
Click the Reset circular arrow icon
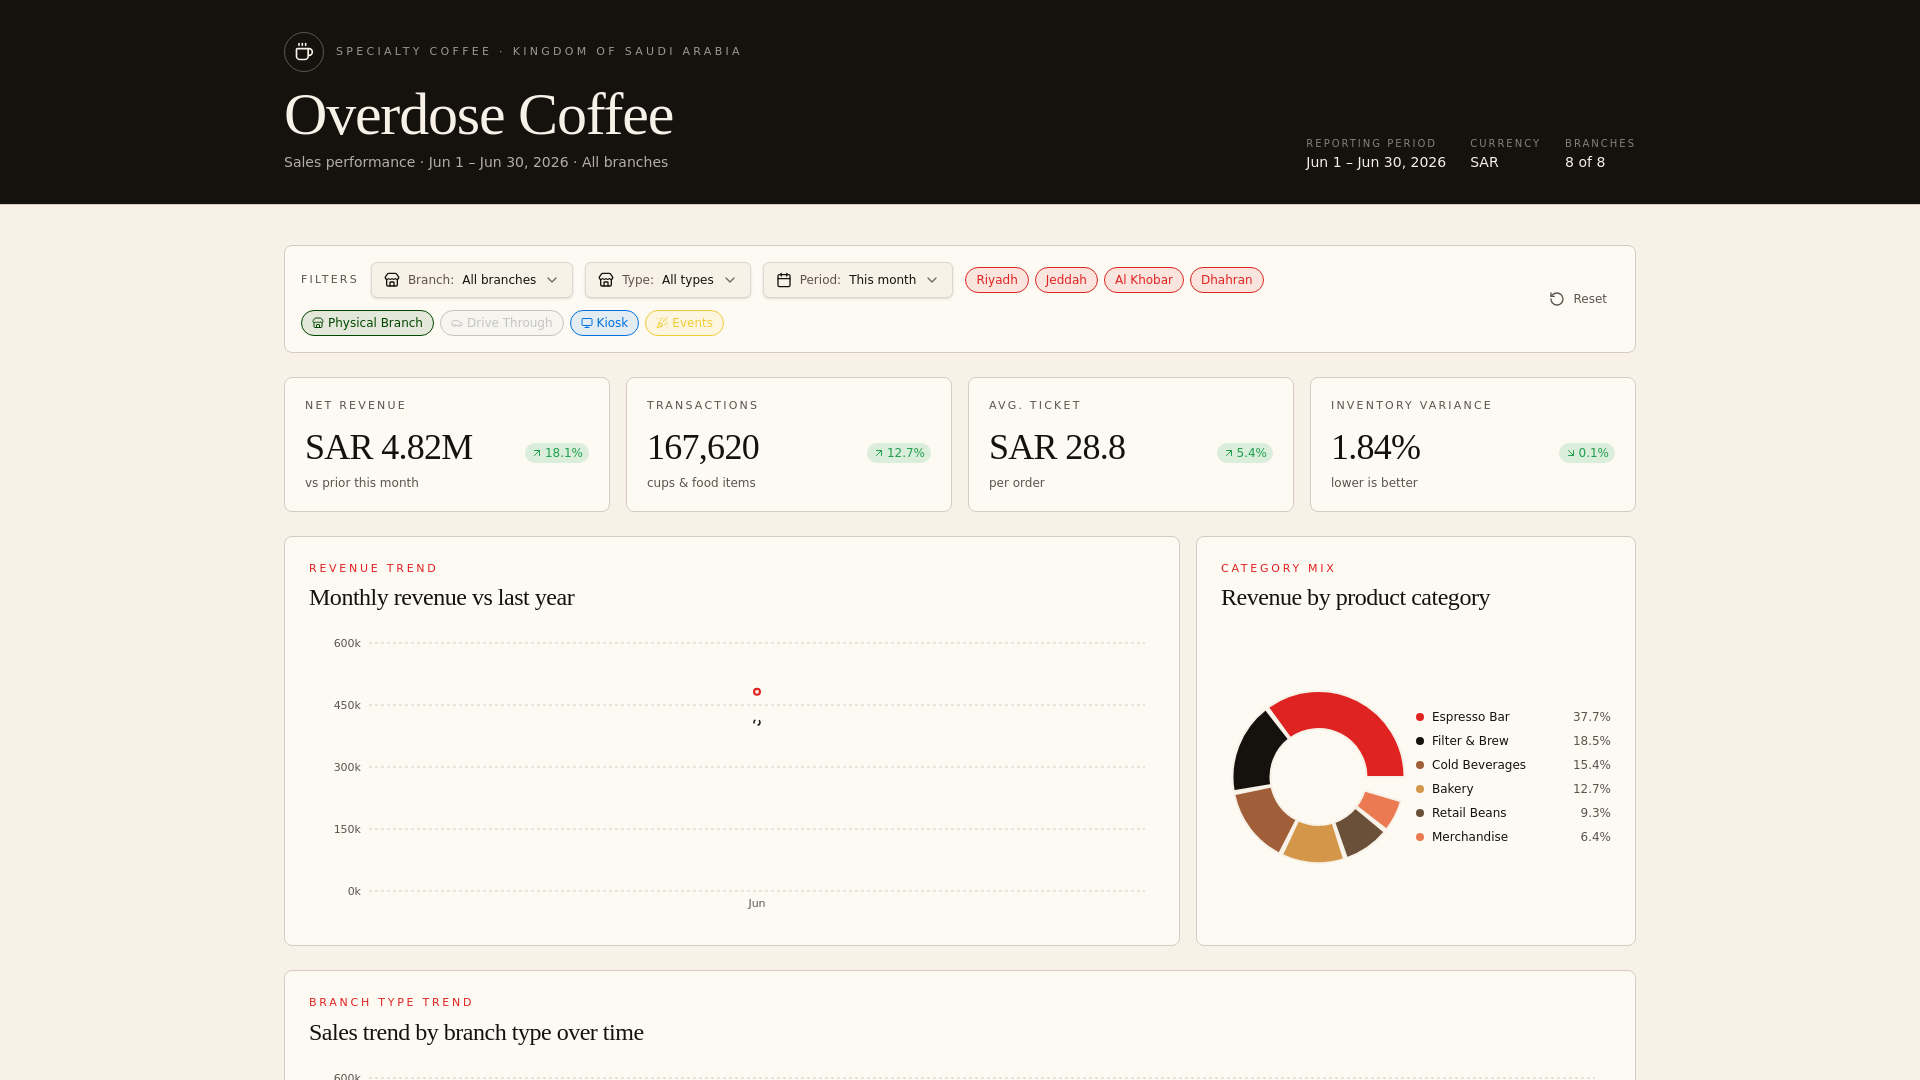pyautogui.click(x=1557, y=299)
